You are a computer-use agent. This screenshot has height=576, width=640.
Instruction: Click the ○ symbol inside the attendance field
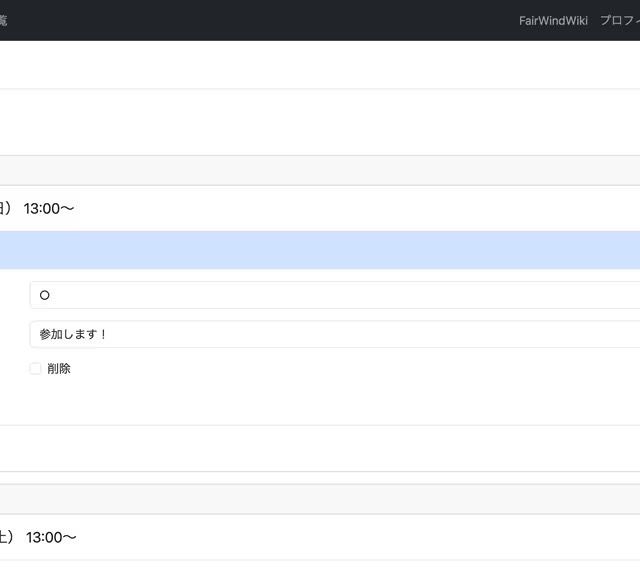(44, 295)
